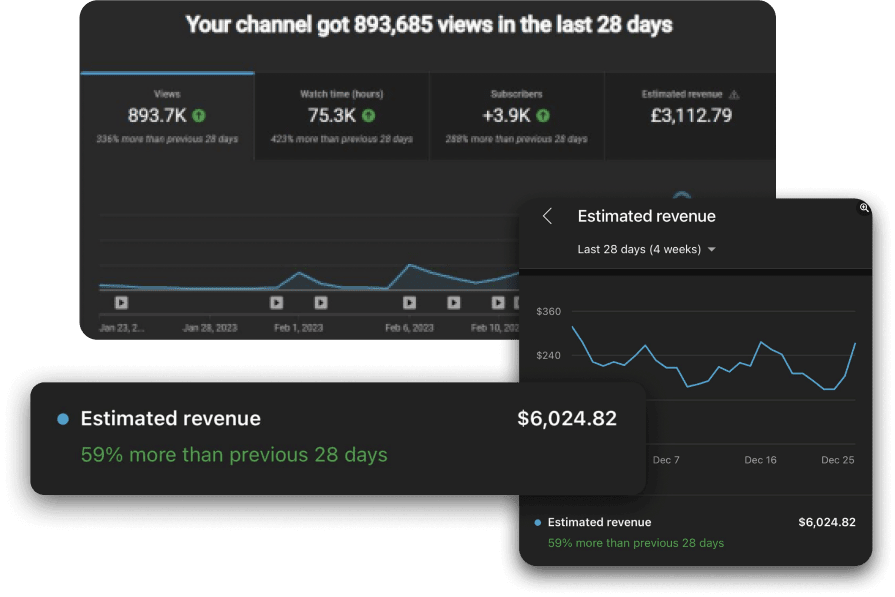Click the $360 axis label on revenue chart
Screen dimensions: 895x597
pos(549,312)
